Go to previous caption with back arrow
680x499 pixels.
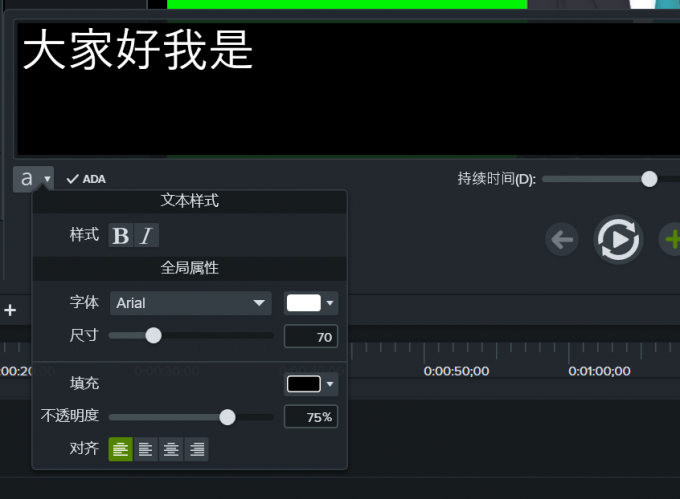click(x=562, y=239)
